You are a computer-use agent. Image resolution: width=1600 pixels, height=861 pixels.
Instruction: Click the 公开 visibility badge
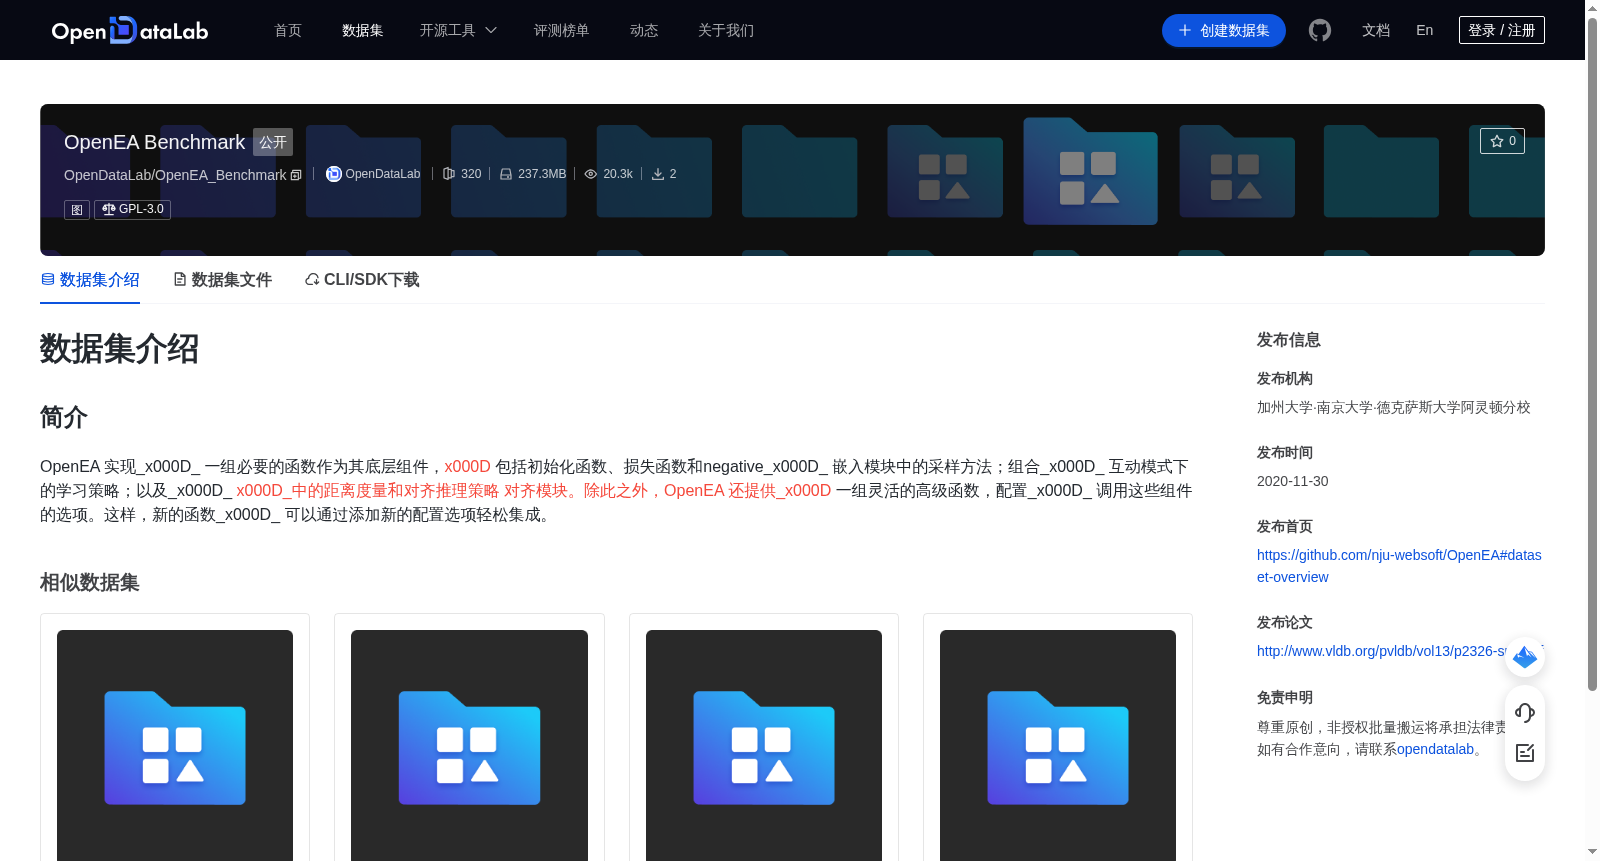[x=273, y=142]
